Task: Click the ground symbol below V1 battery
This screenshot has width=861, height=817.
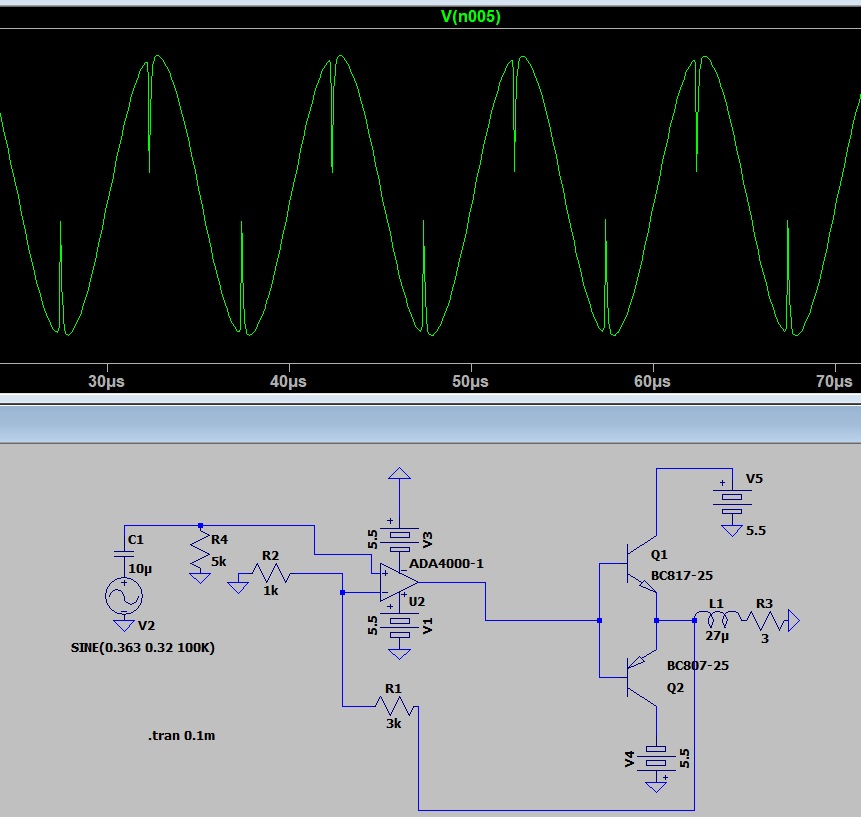Action: point(399,653)
